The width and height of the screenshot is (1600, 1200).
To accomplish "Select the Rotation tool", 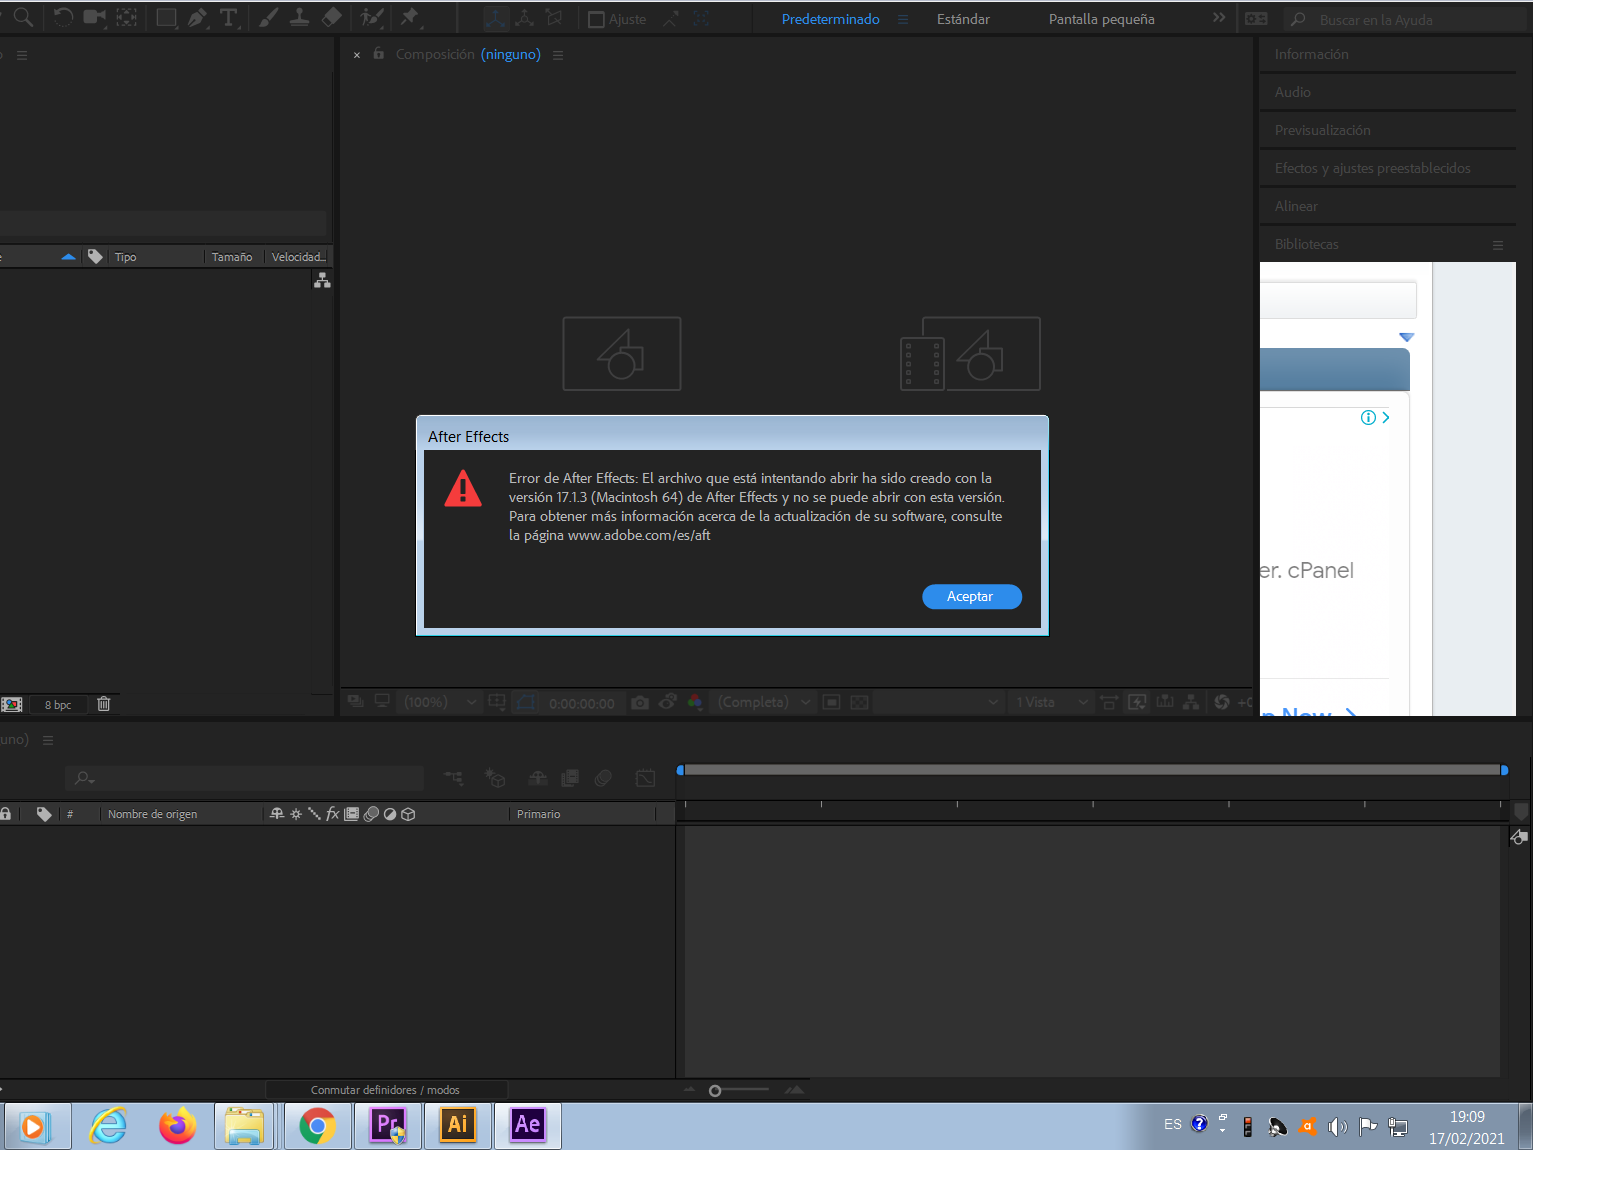I will [63, 17].
